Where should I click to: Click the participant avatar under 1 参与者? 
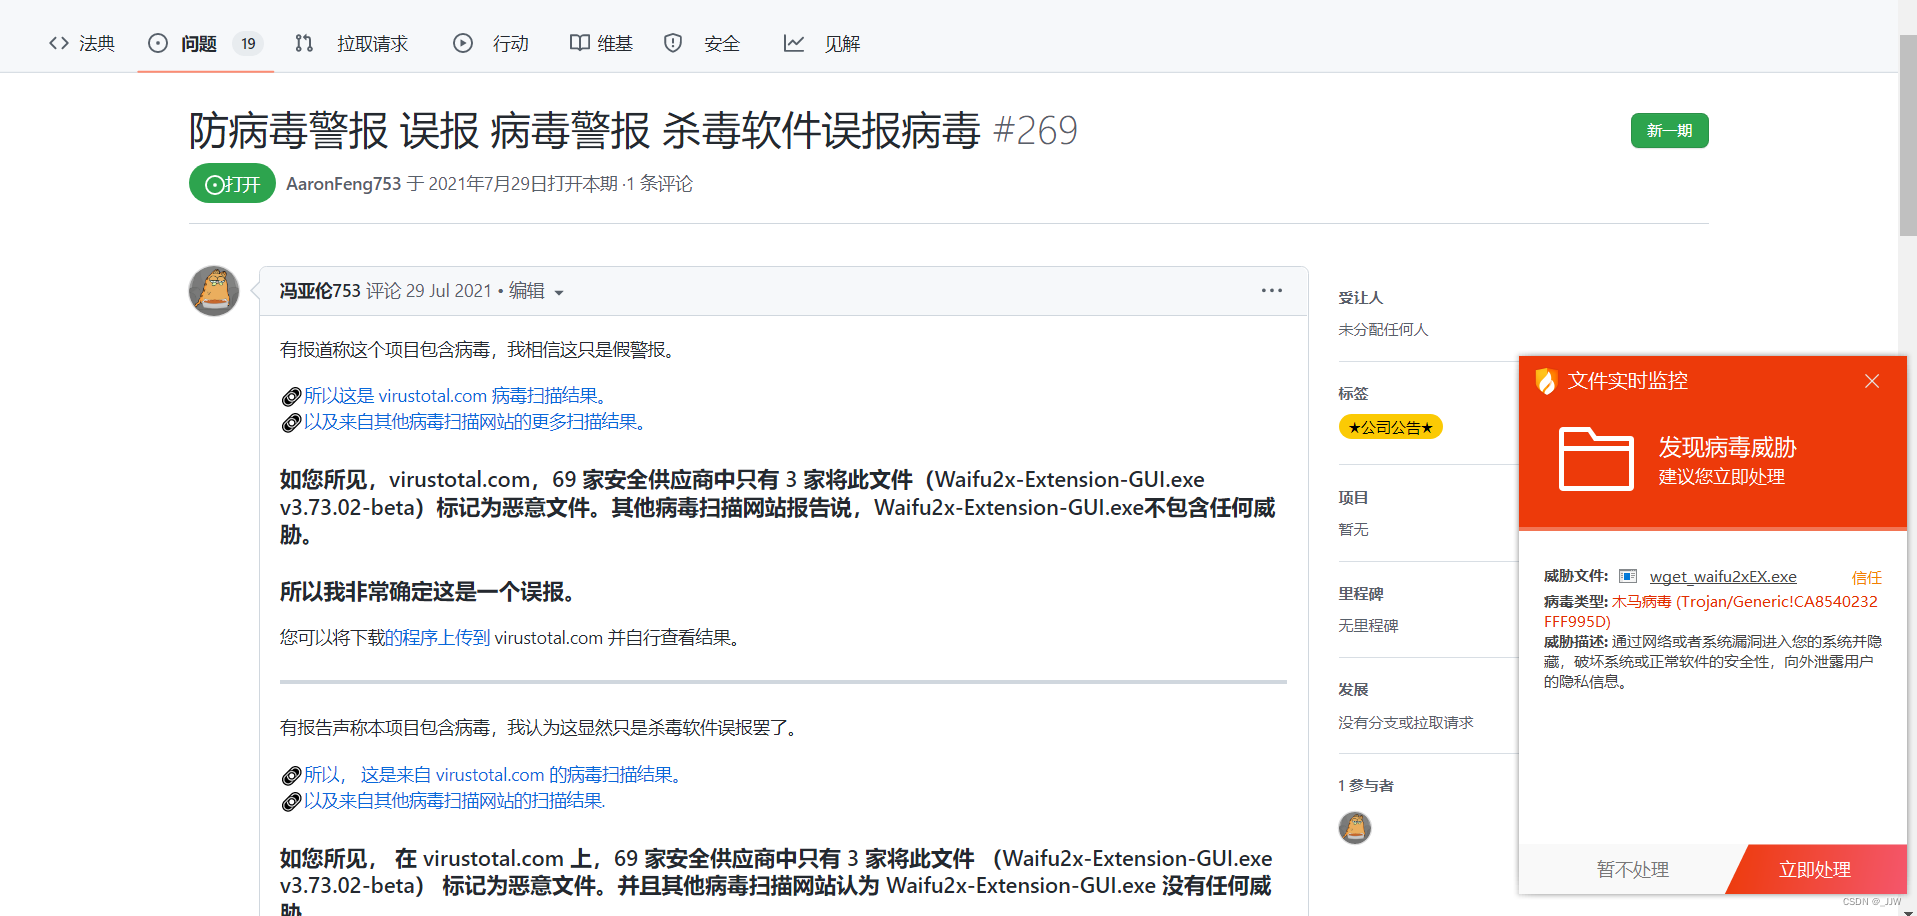pyautogui.click(x=1355, y=828)
